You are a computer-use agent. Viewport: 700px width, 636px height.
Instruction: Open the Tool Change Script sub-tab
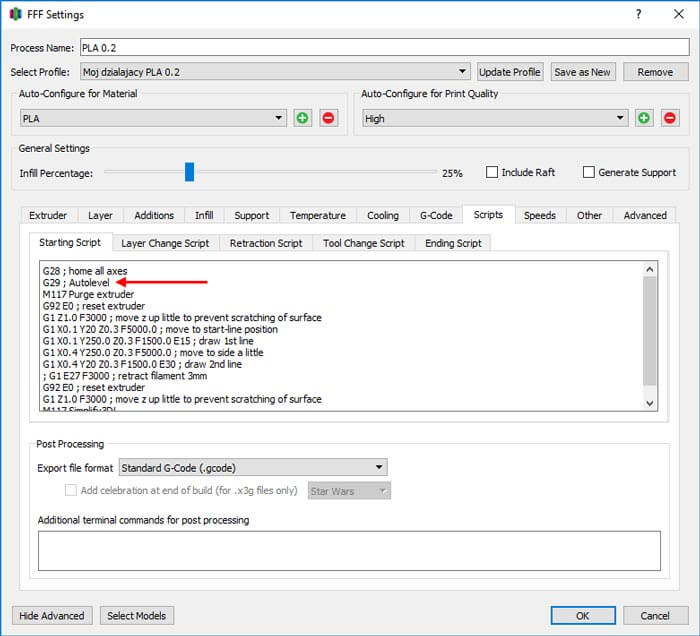(364, 243)
